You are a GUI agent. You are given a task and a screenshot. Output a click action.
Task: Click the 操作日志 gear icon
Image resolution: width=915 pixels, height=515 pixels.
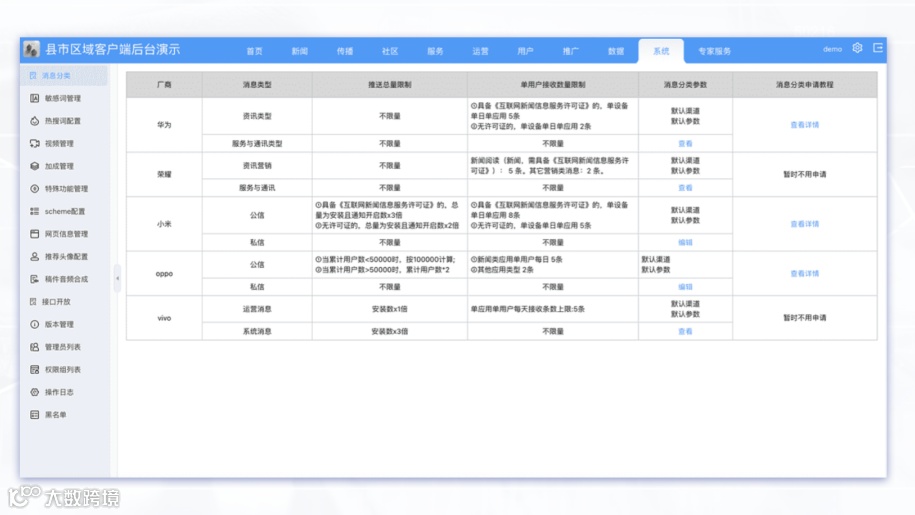pos(34,393)
